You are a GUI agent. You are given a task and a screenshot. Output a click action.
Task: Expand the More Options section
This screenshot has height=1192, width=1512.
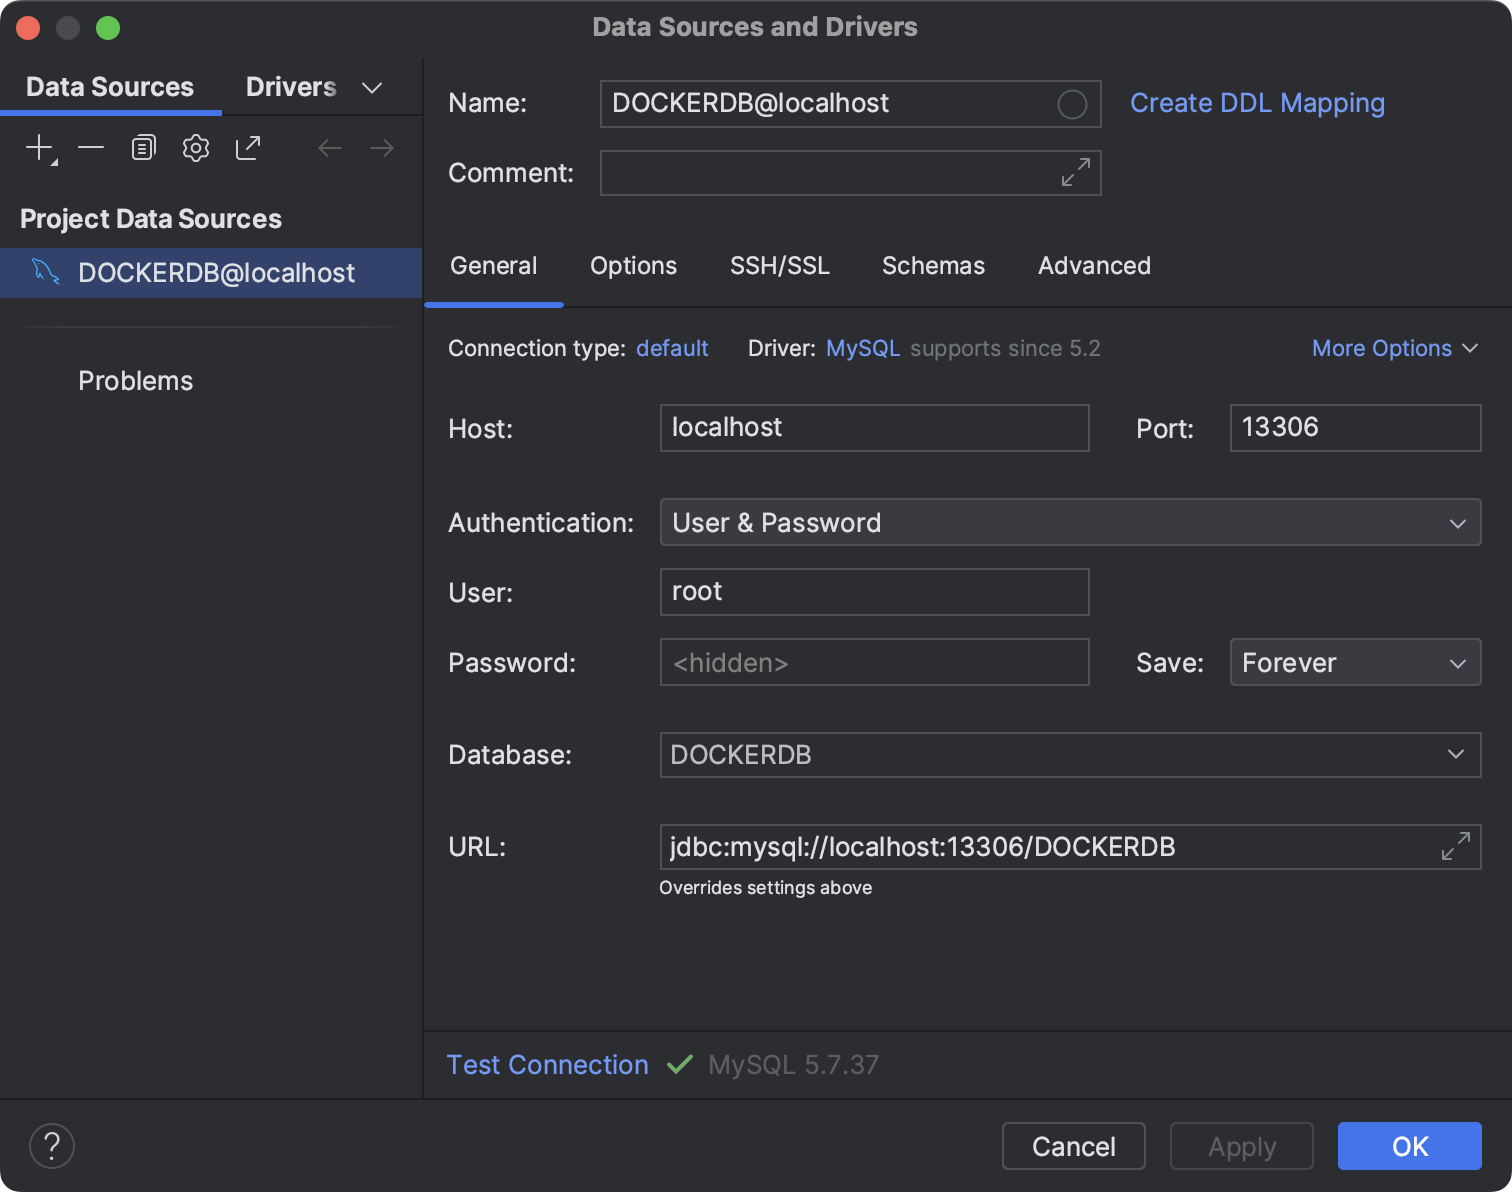(1394, 348)
